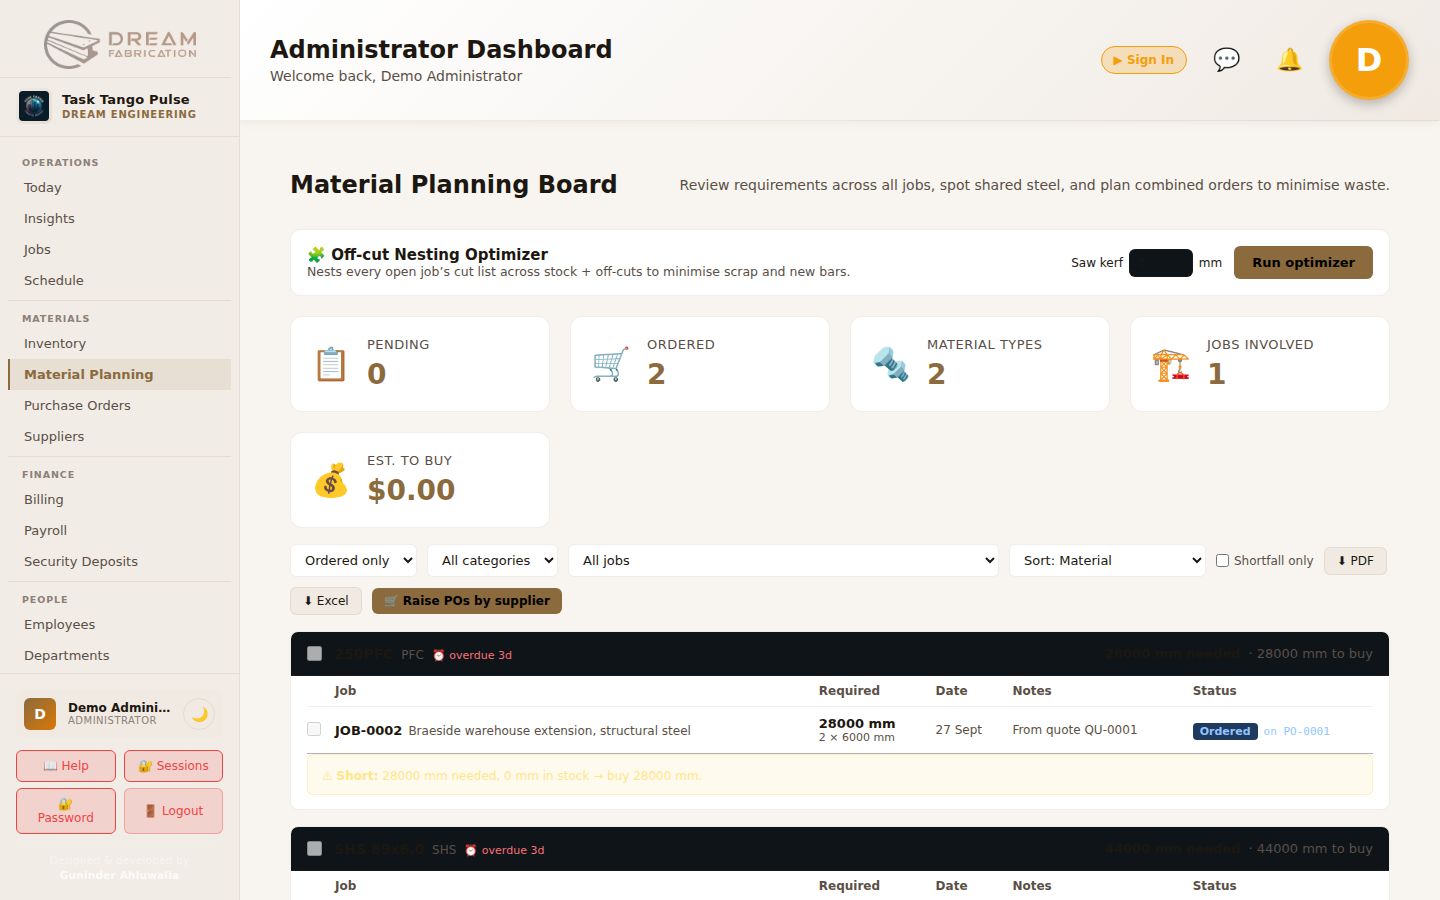The image size is (1440, 900).
Task: Export the board to Excel
Action: (x=326, y=601)
